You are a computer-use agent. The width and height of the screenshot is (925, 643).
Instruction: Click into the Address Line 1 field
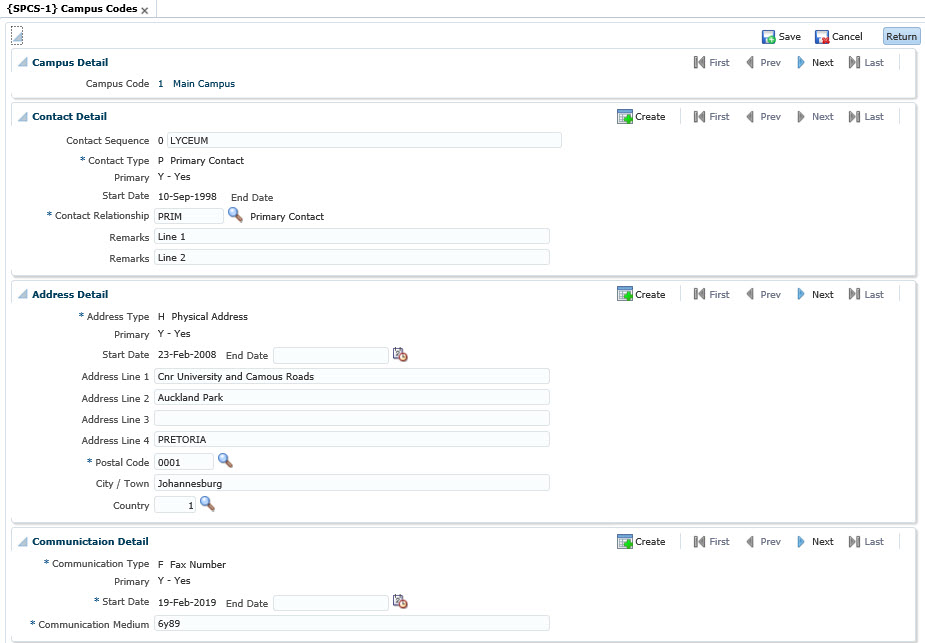click(x=351, y=377)
